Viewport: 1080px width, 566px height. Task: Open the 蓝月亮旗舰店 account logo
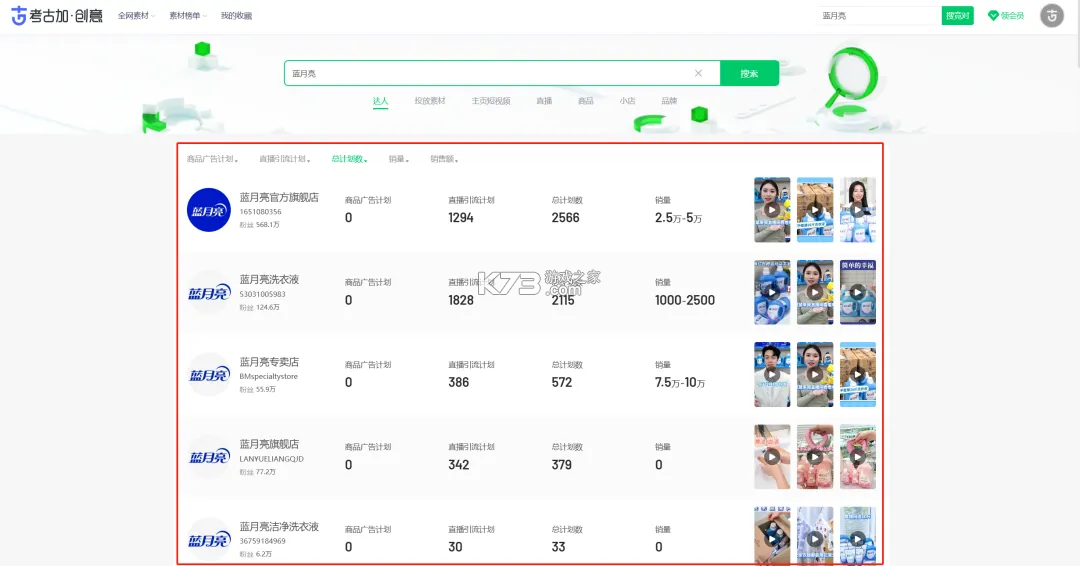point(209,457)
